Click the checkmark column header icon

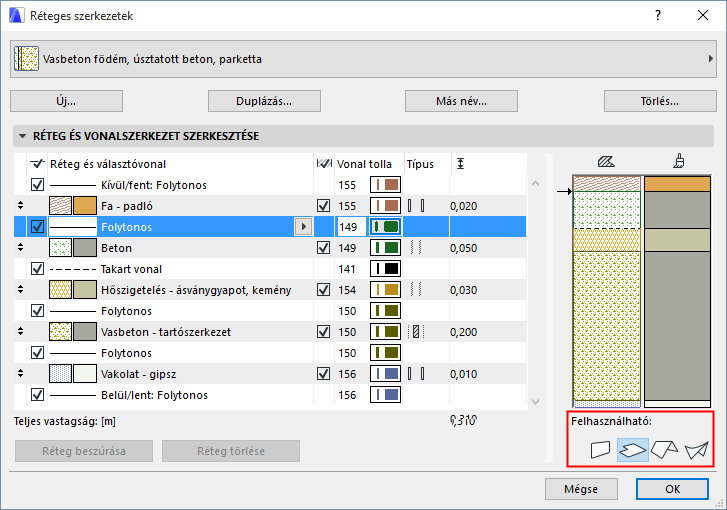coord(37,163)
